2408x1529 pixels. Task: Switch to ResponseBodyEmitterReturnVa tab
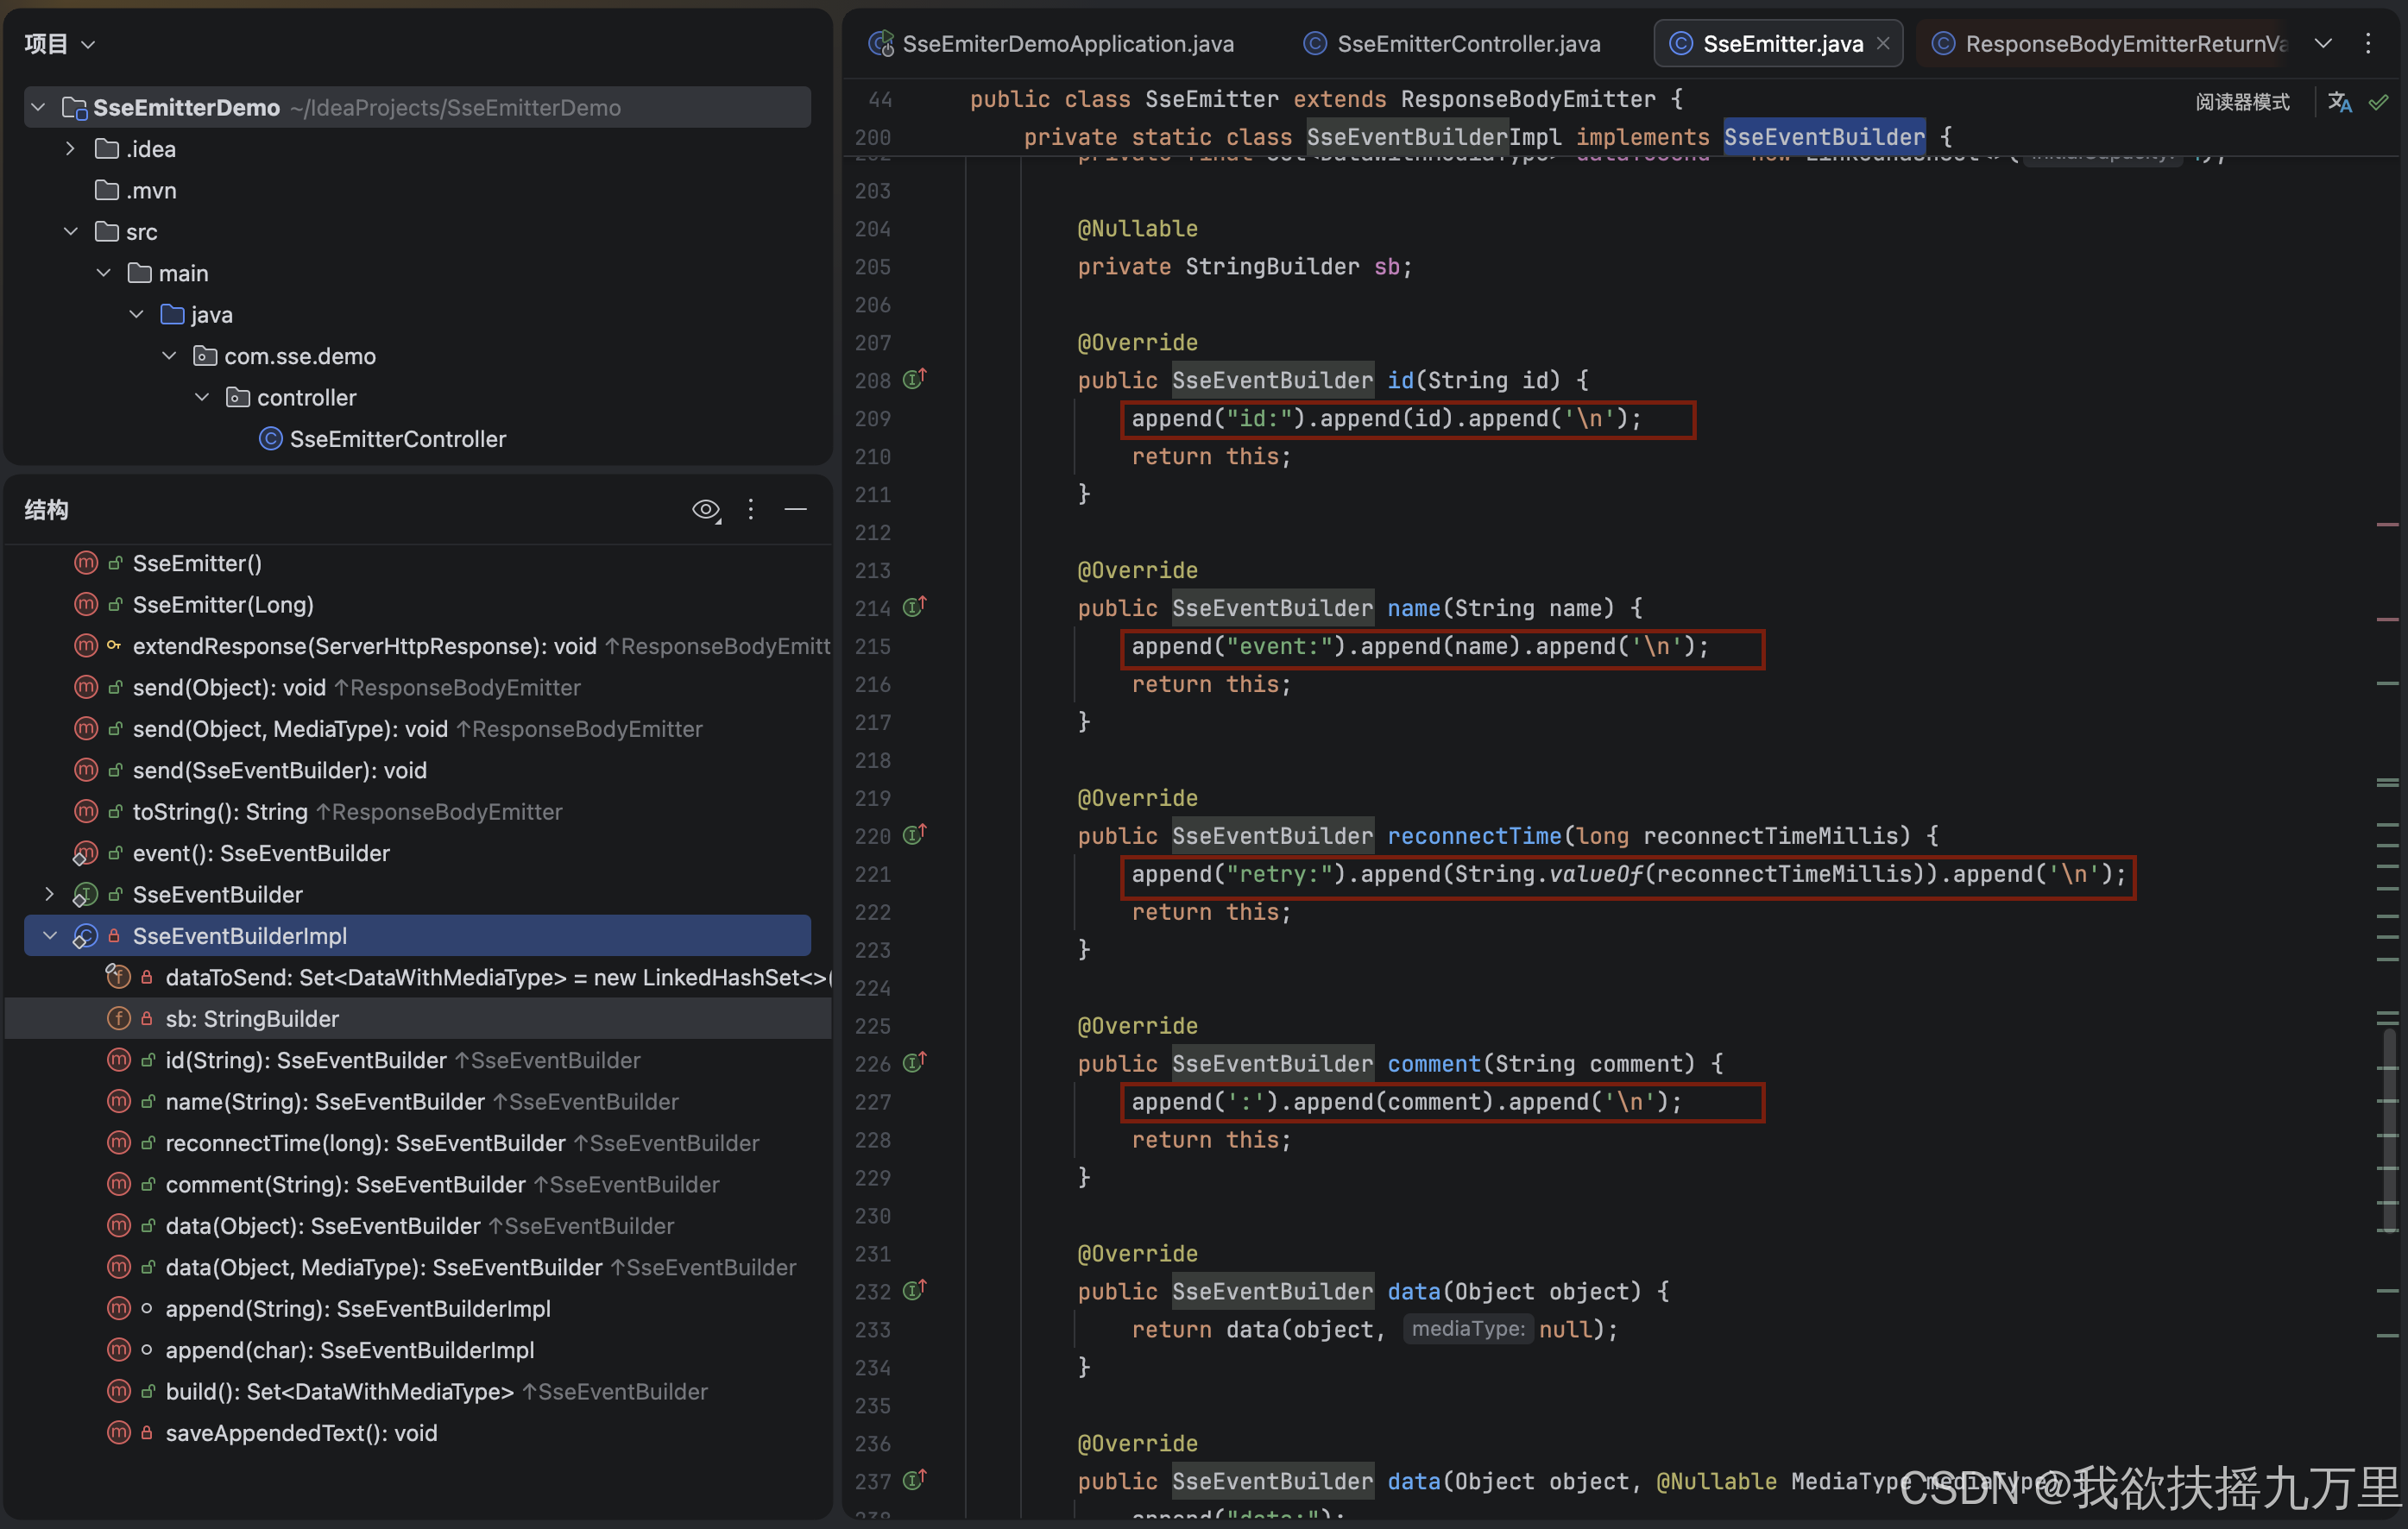coord(2110,44)
